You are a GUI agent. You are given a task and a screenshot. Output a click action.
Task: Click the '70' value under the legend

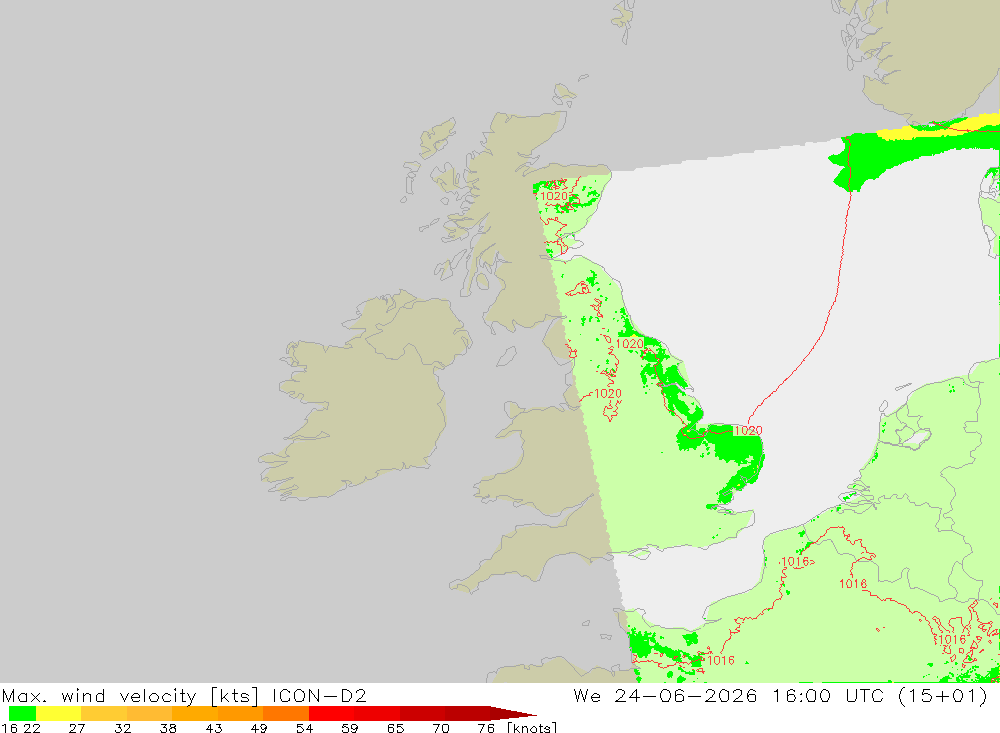(441, 728)
